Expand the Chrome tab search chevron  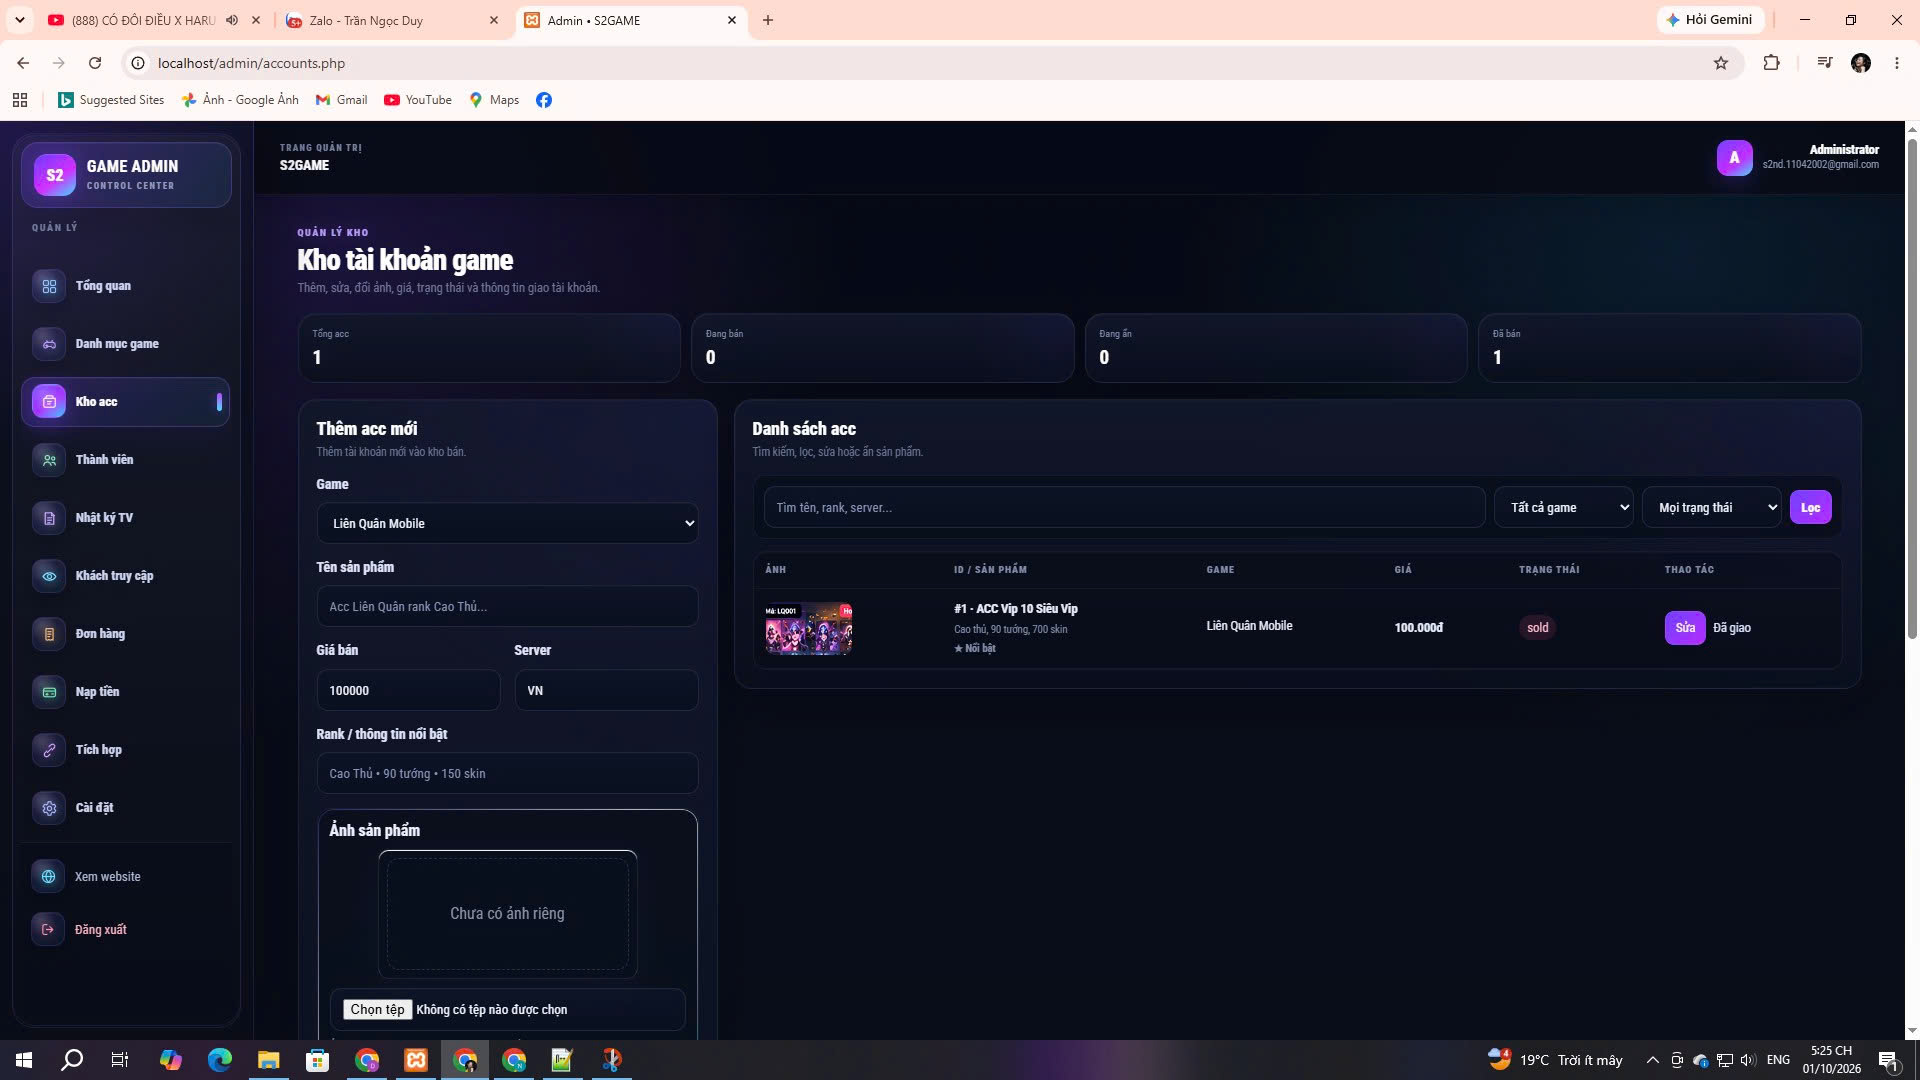click(19, 20)
